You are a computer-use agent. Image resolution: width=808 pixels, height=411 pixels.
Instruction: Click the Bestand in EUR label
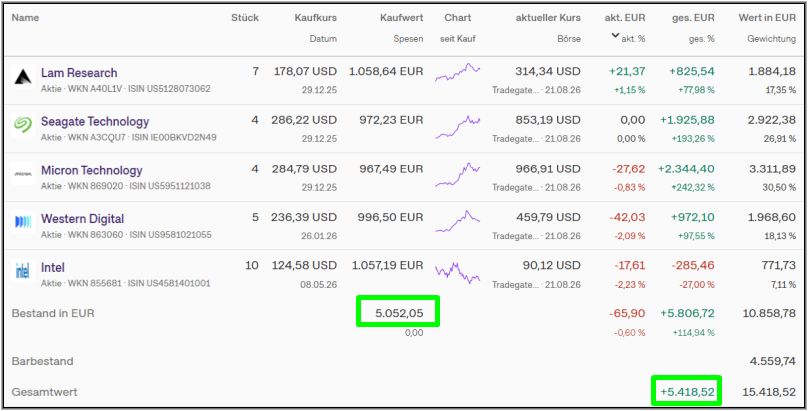[53, 313]
